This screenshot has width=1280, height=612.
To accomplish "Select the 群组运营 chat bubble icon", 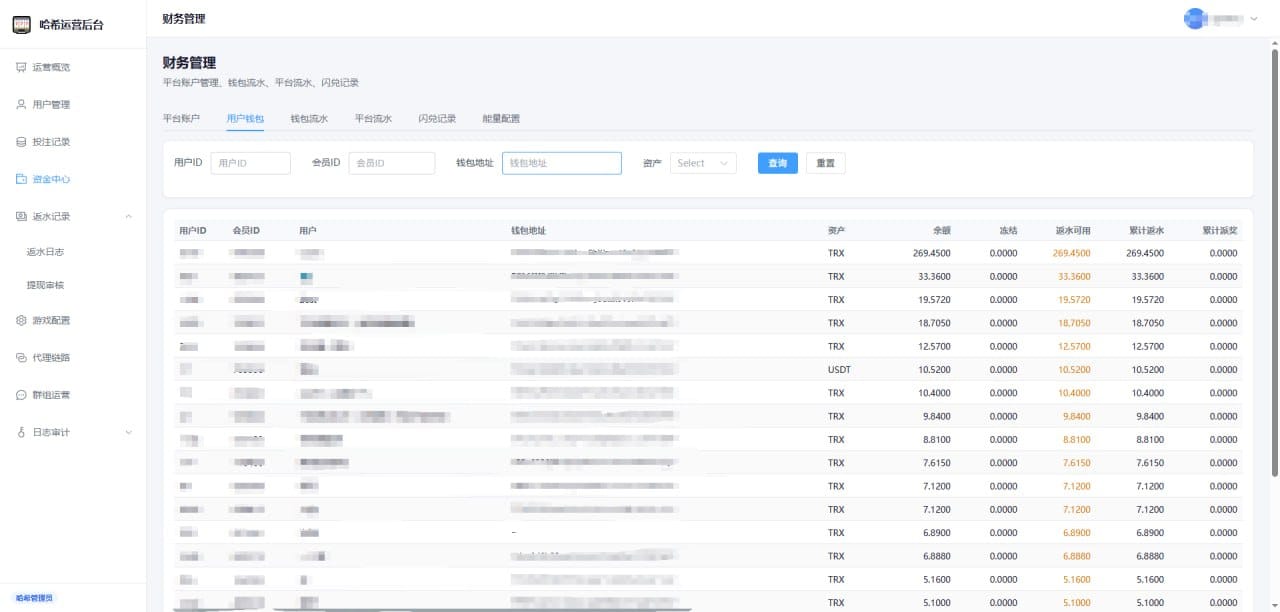I will pyautogui.click(x=21, y=395).
